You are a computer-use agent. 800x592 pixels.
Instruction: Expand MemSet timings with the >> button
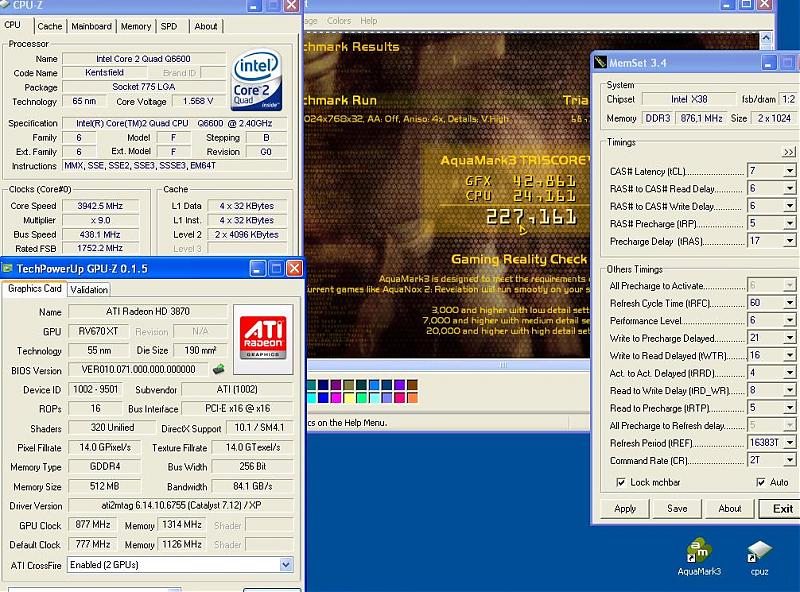[789, 152]
